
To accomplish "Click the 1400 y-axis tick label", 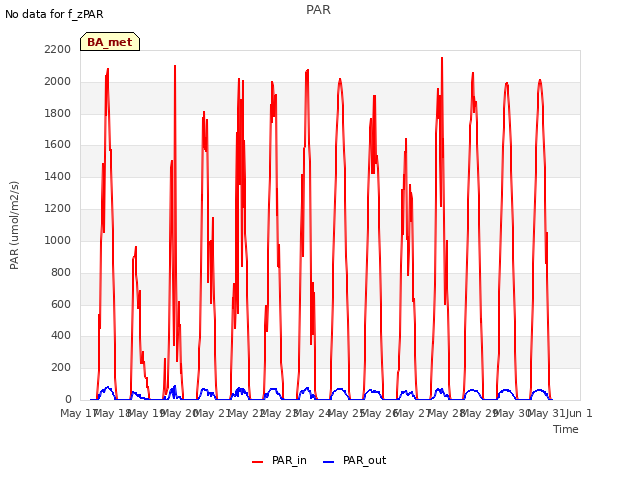I will [x=58, y=176].
